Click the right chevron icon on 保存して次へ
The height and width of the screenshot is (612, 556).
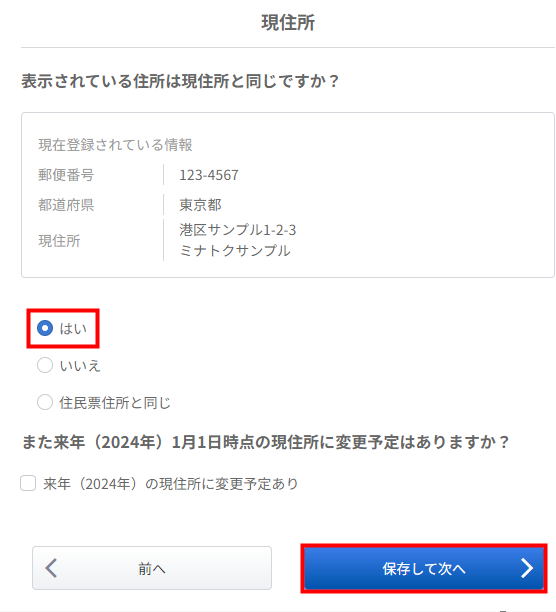[527, 568]
